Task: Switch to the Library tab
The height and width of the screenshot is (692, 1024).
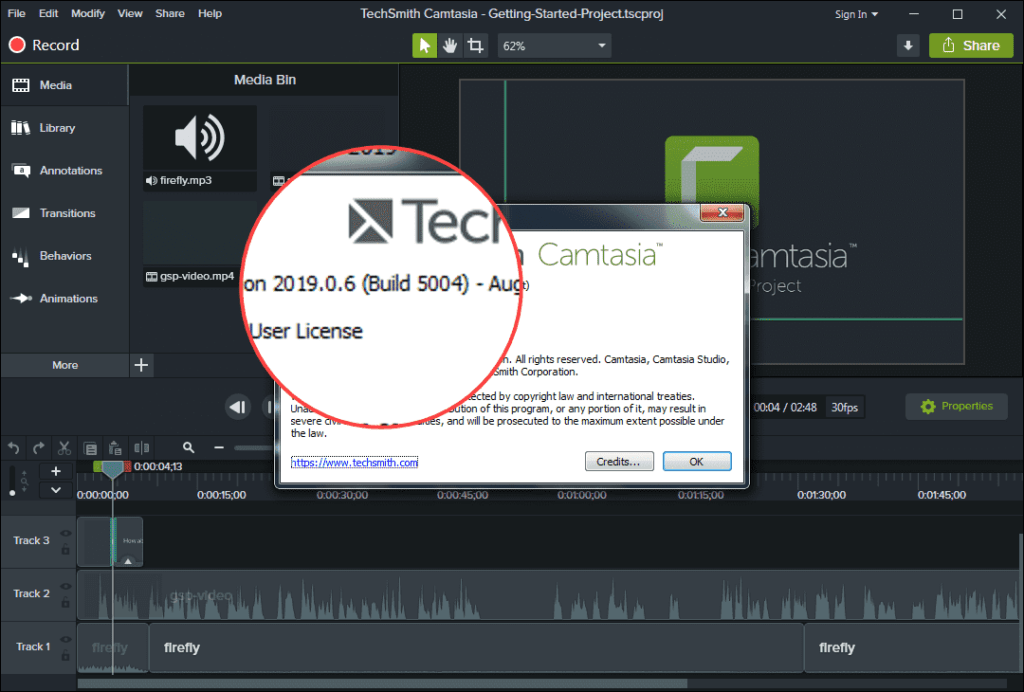Action: (64, 128)
